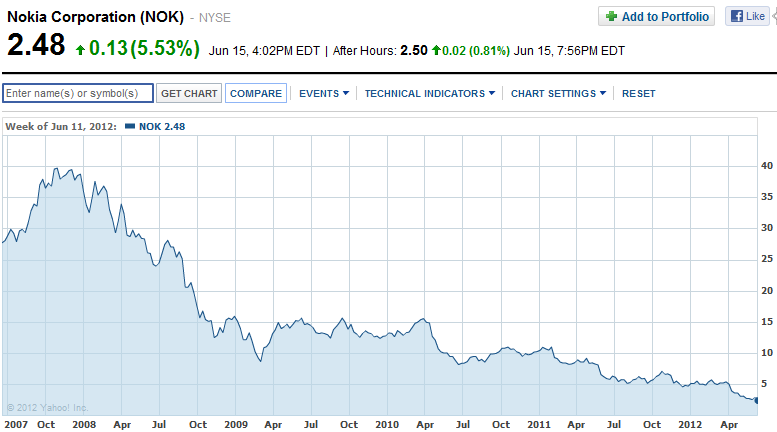
Task: Click the Add to Portfolio button label
Action: pyautogui.click(x=666, y=17)
